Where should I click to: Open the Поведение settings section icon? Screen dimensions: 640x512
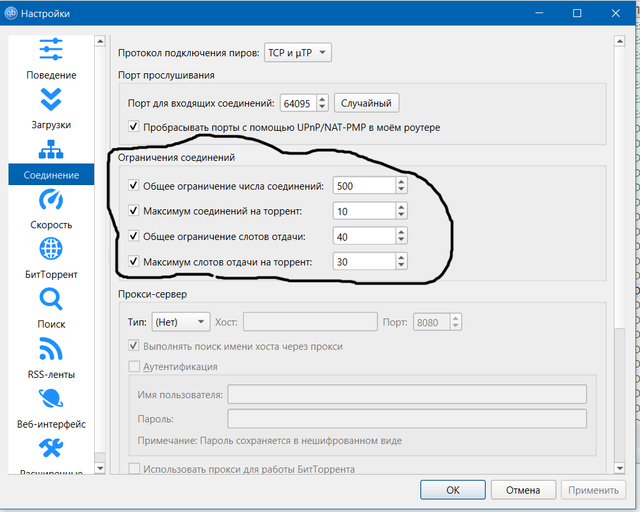pyautogui.click(x=51, y=49)
